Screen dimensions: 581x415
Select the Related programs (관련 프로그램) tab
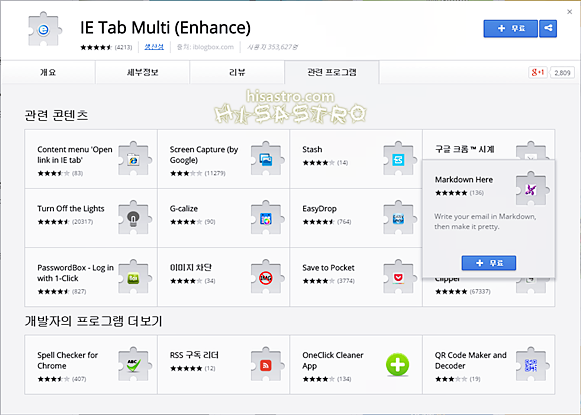tap(332, 72)
